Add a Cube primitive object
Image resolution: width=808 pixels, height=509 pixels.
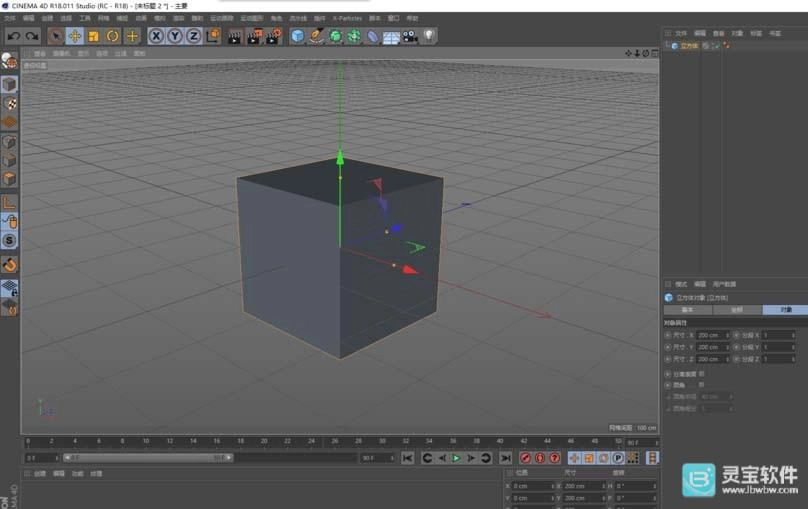click(x=297, y=36)
